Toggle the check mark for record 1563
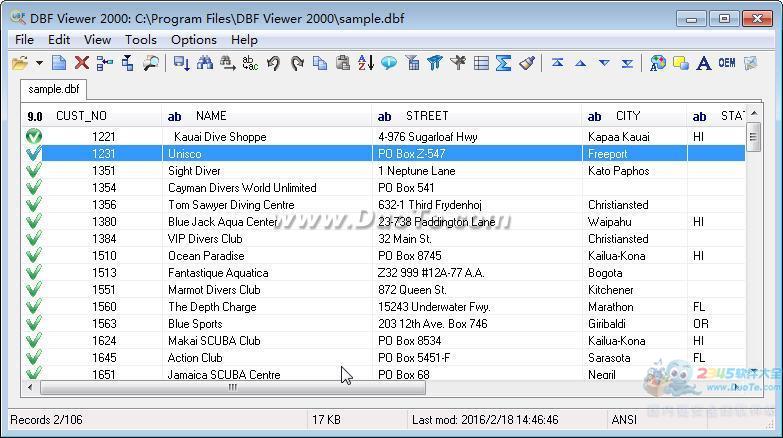The width and height of the screenshot is (783, 438). tap(33, 323)
